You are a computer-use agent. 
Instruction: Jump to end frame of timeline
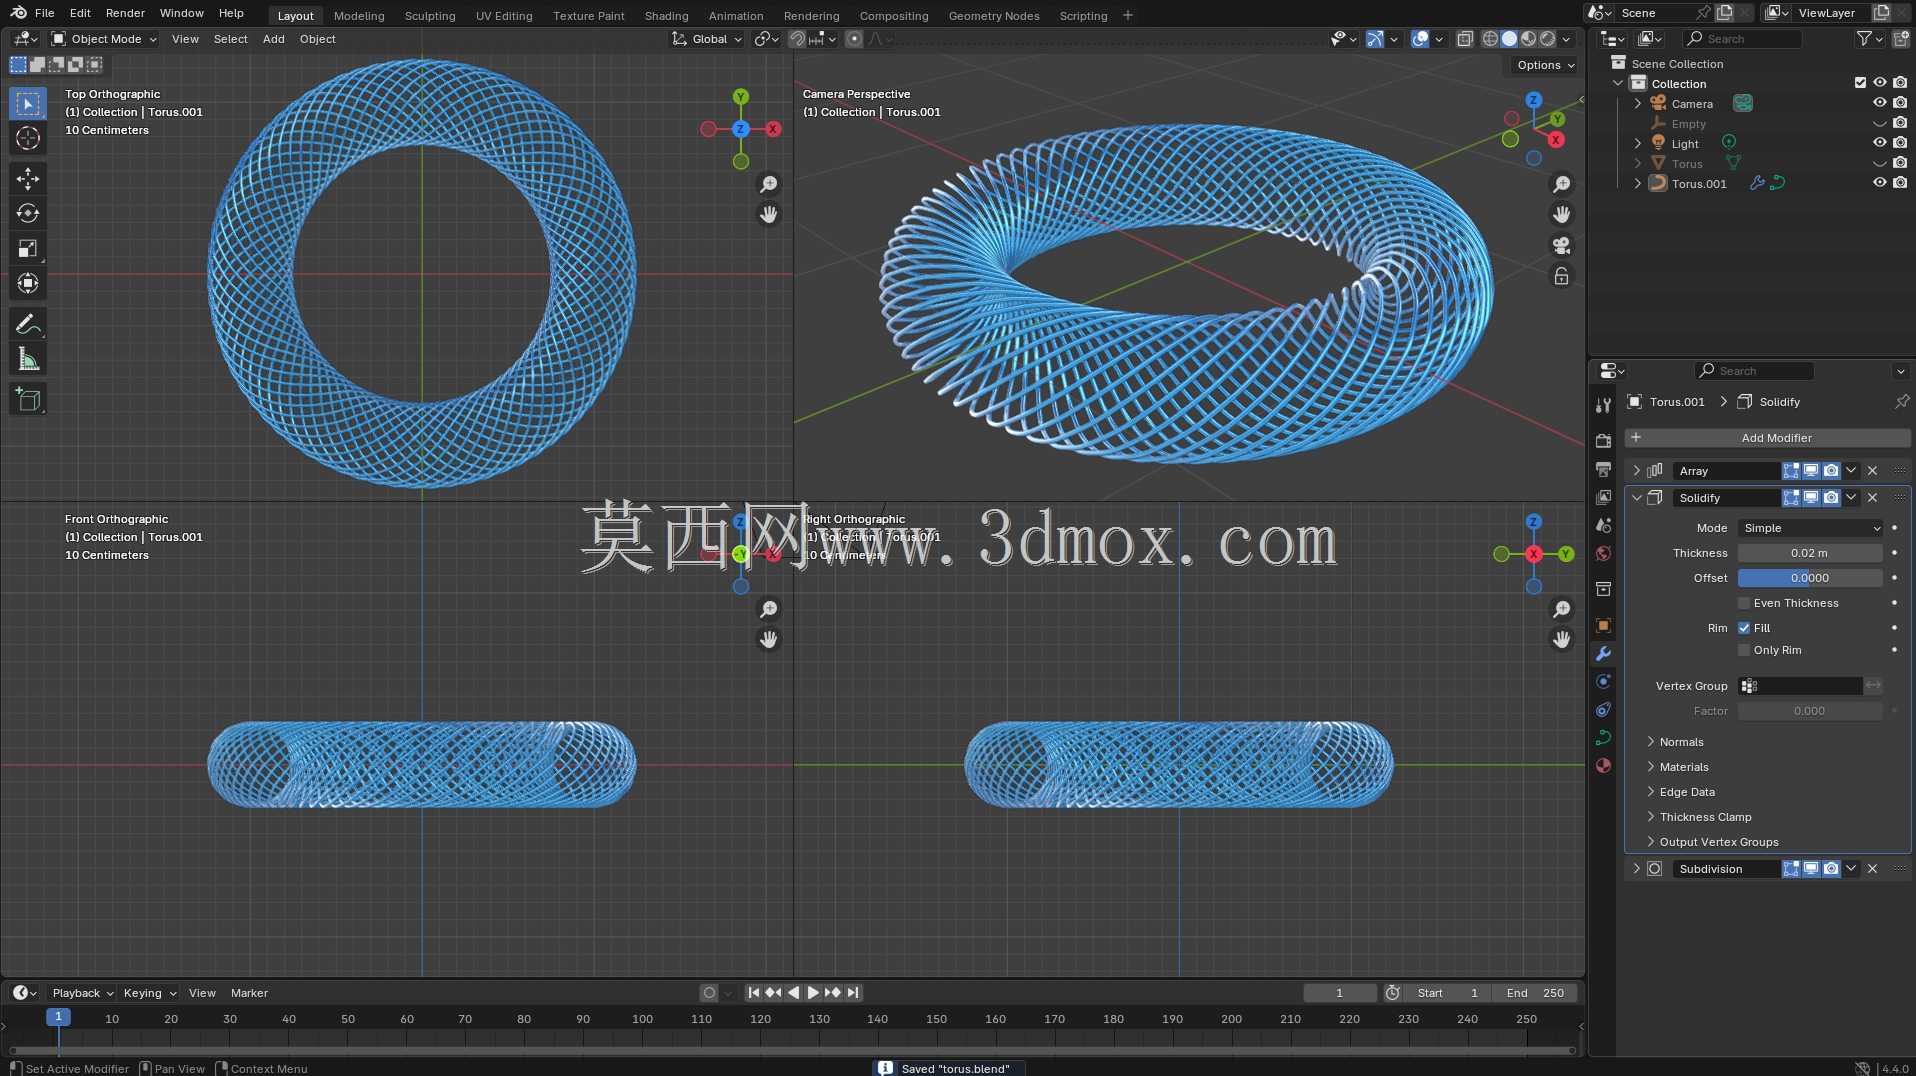[853, 993]
